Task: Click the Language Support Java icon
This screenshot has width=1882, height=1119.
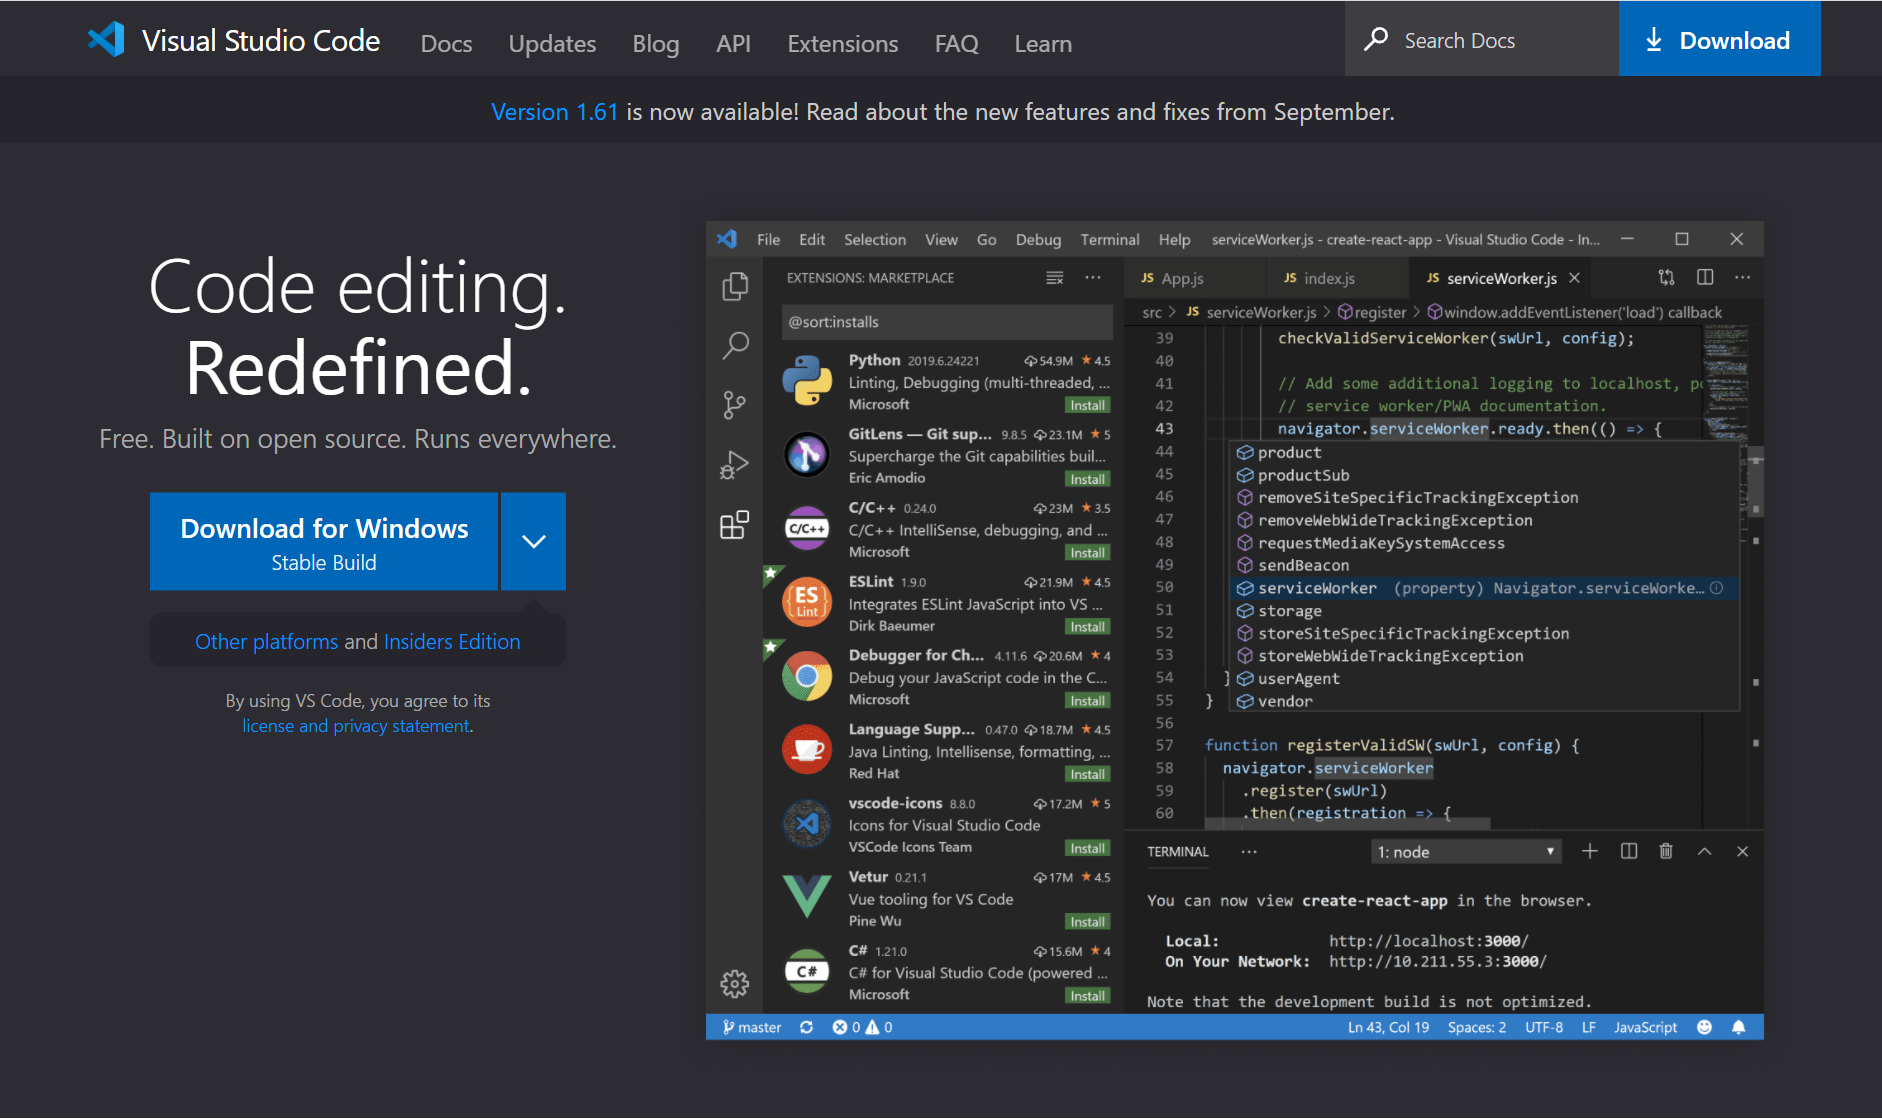Action: (807, 750)
